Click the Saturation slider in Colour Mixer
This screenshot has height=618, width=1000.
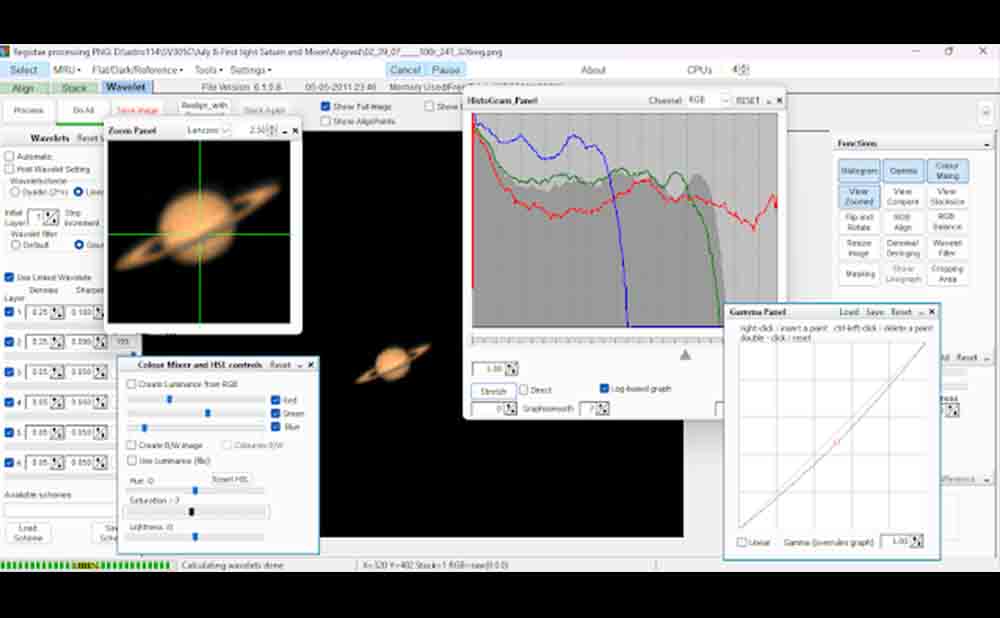tap(195, 512)
